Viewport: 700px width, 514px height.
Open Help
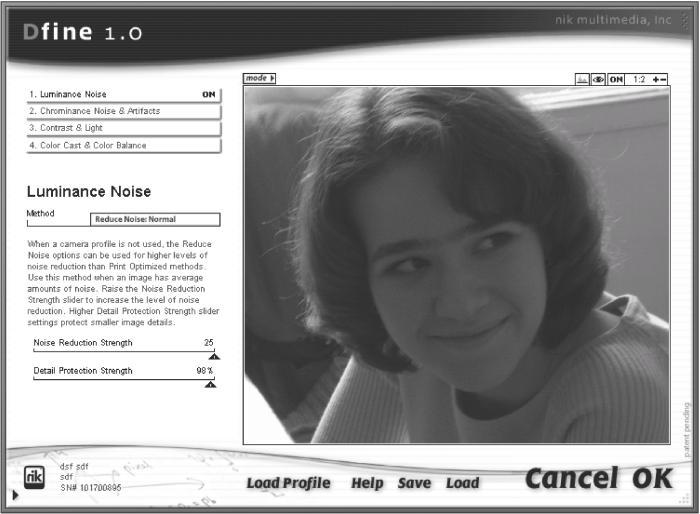(x=367, y=483)
